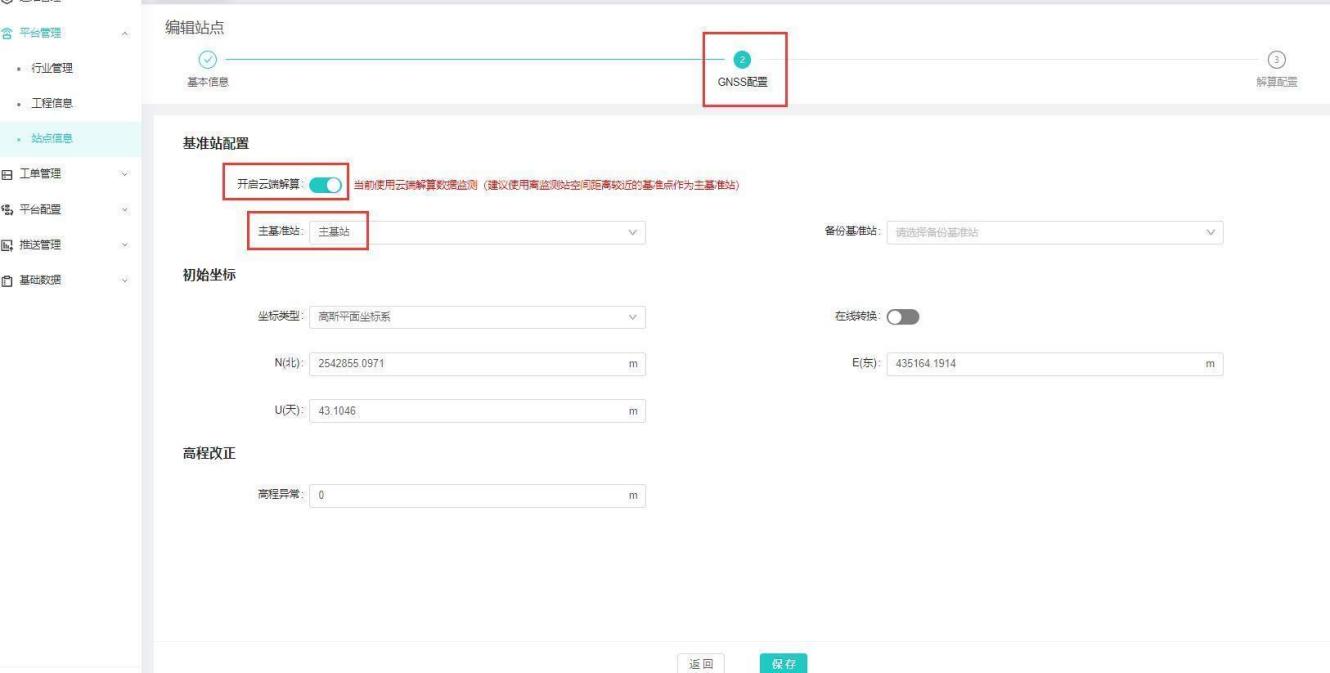Click the 平台配置 sidebar icon

8,210
